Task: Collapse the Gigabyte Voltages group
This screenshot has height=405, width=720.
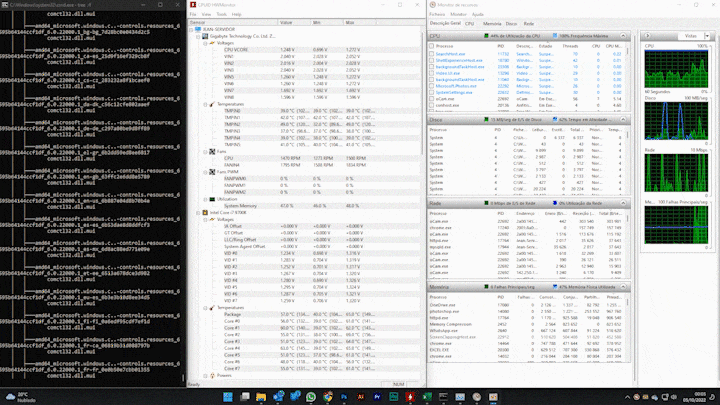Action: tap(205, 43)
